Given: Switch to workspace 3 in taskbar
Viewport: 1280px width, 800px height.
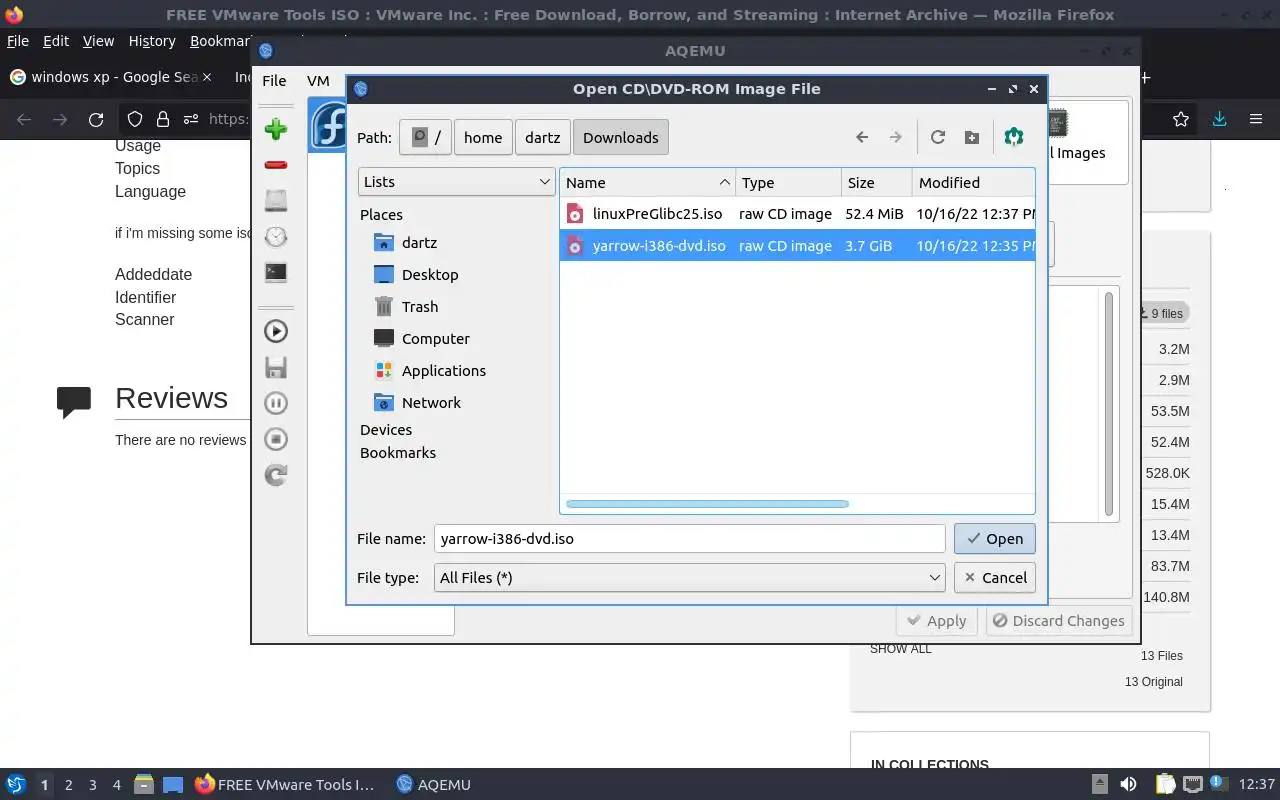Looking at the screenshot, I should point(92,785).
